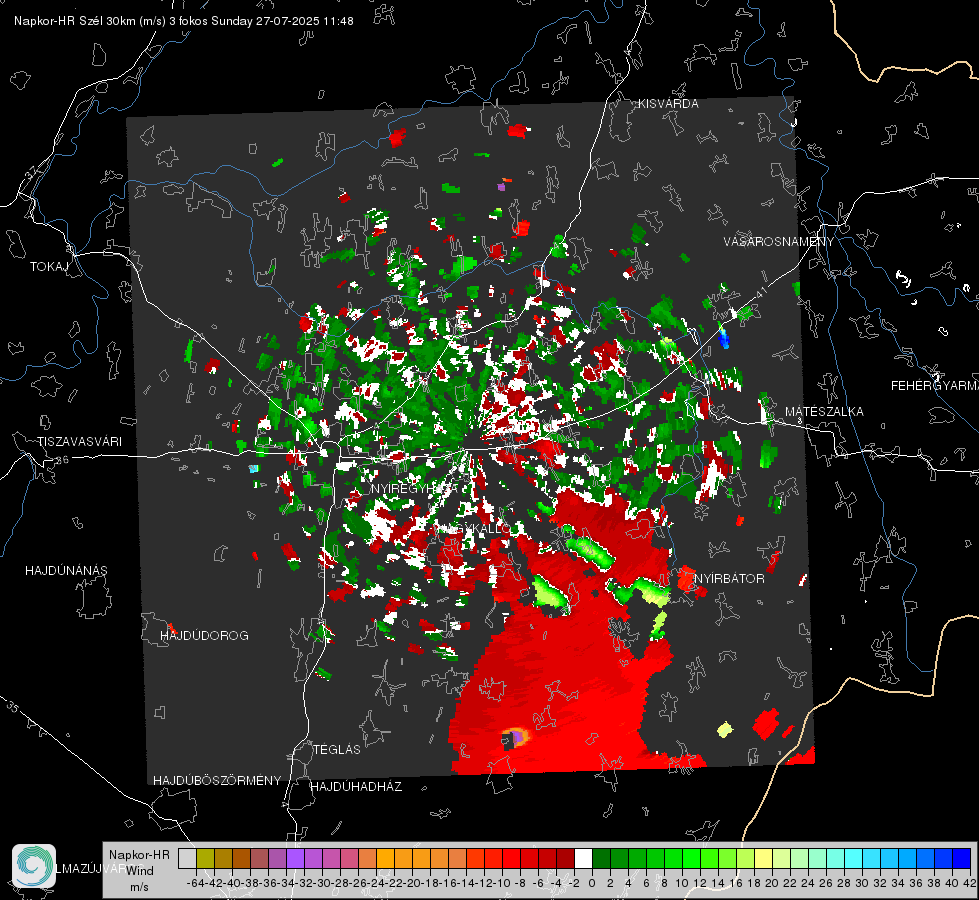Click the m/s unit label in legend
Screen dimensions: 979x900
[x=139, y=887]
